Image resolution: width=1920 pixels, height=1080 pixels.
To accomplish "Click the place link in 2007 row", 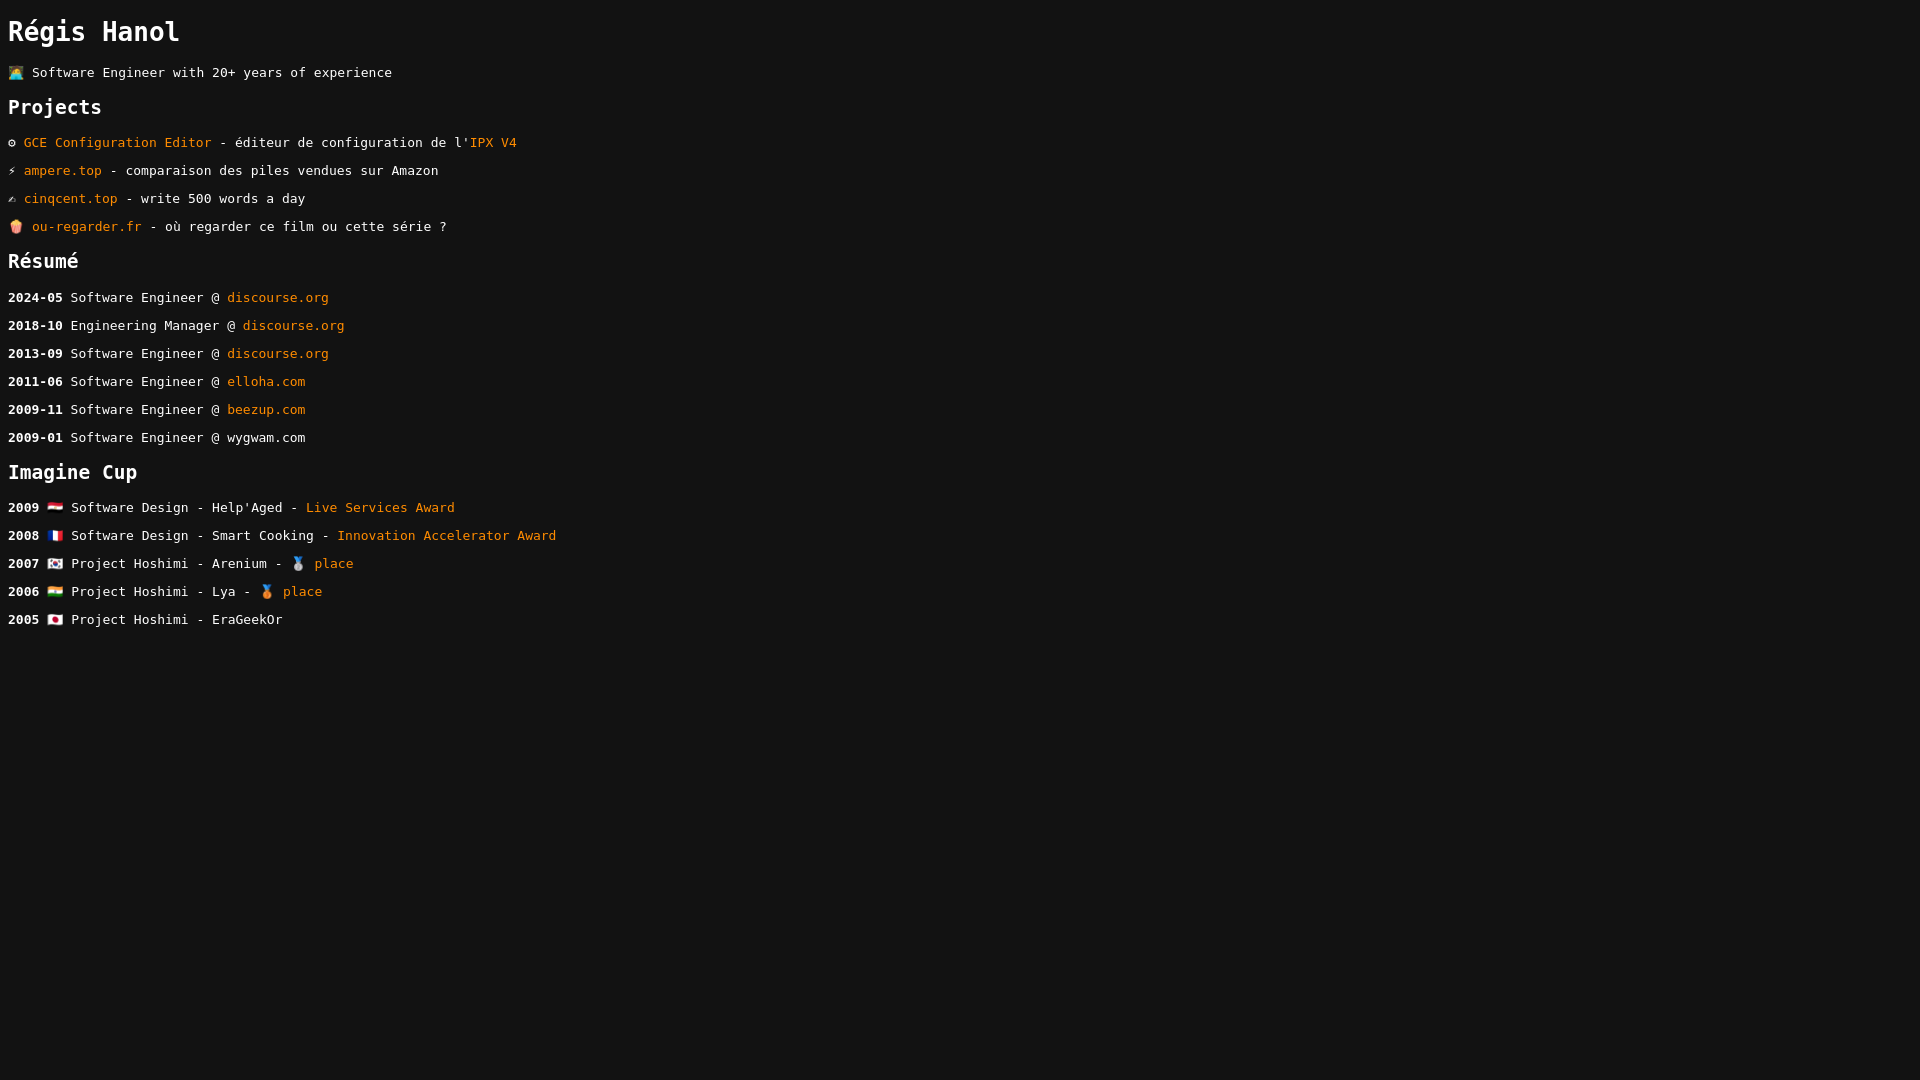I will (334, 564).
